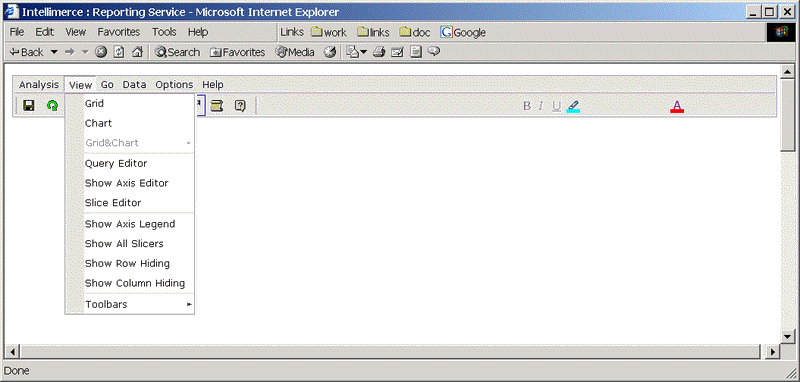Expand the Grid&Chart submenu
This screenshot has height=382, width=800.
pos(130,143)
